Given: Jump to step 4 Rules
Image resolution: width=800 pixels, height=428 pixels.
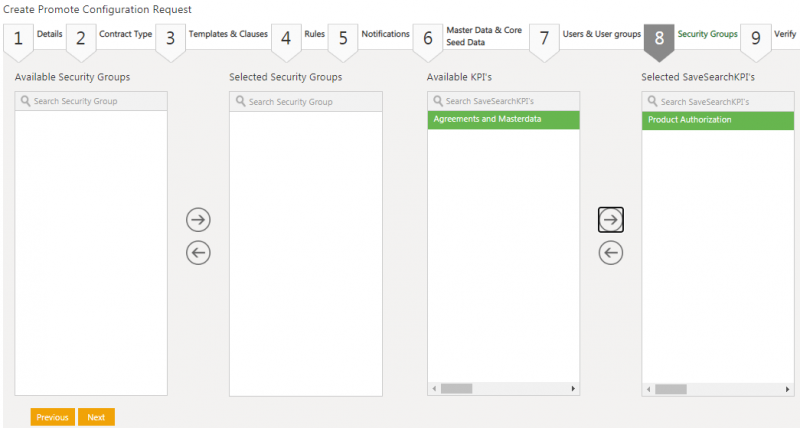Looking at the screenshot, I should coord(299,36).
